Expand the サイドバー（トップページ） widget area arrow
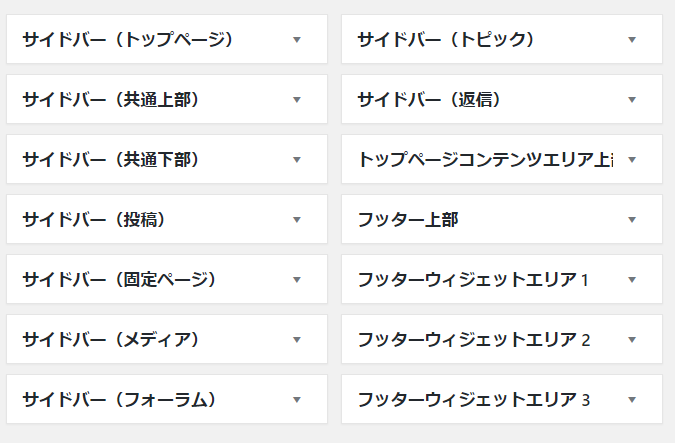 coord(297,40)
